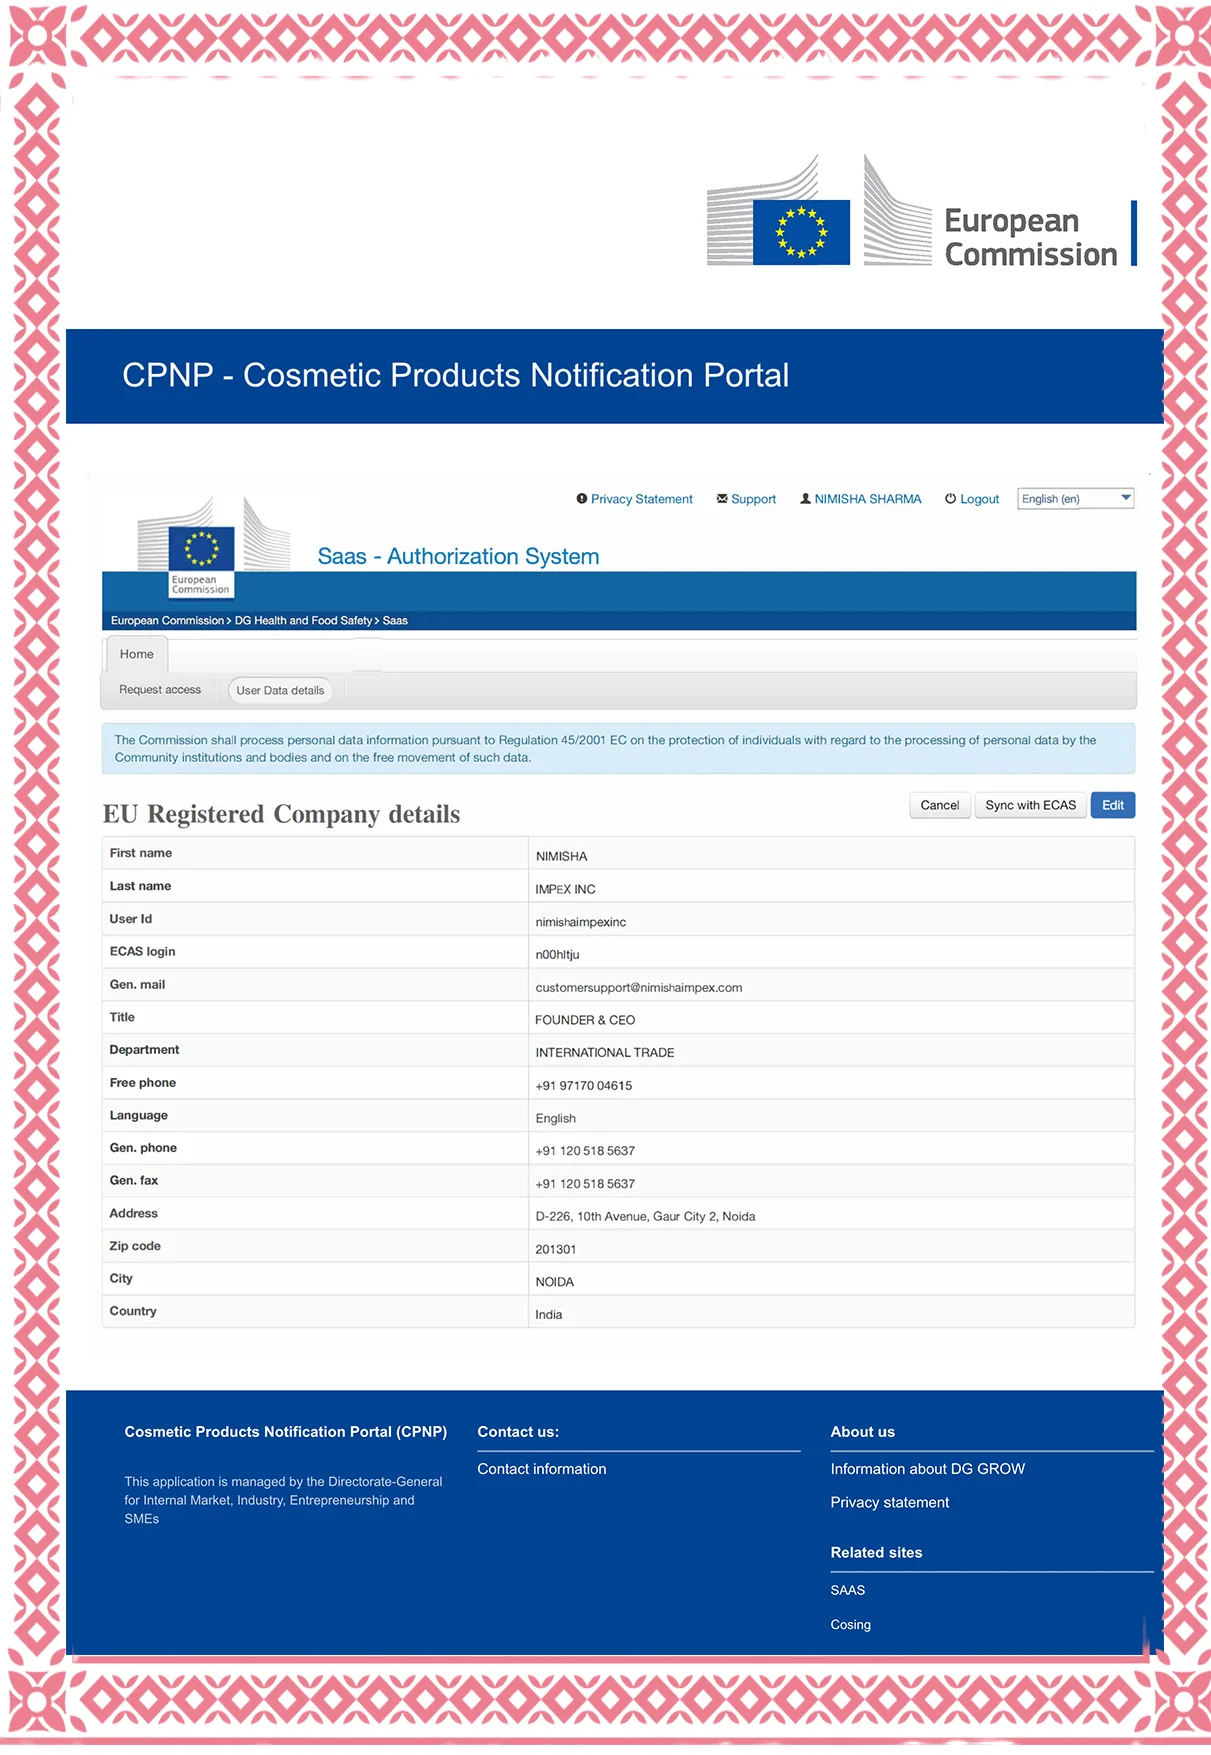This screenshot has width=1211, height=1755.
Task: Click the Zip code value 201301
Action: point(555,1249)
